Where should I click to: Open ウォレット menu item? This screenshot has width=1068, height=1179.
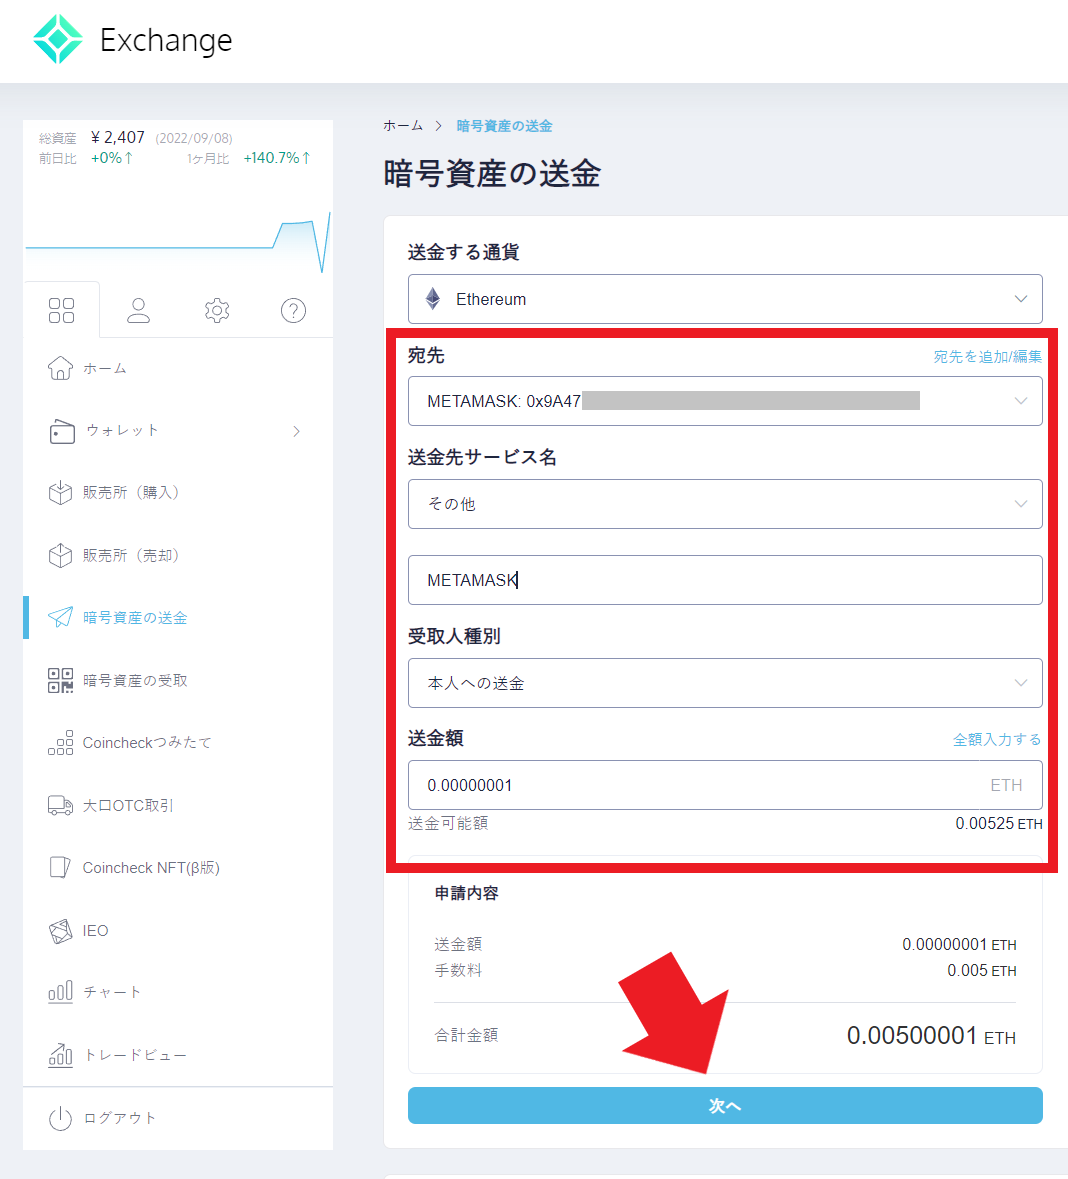pyautogui.click(x=122, y=431)
